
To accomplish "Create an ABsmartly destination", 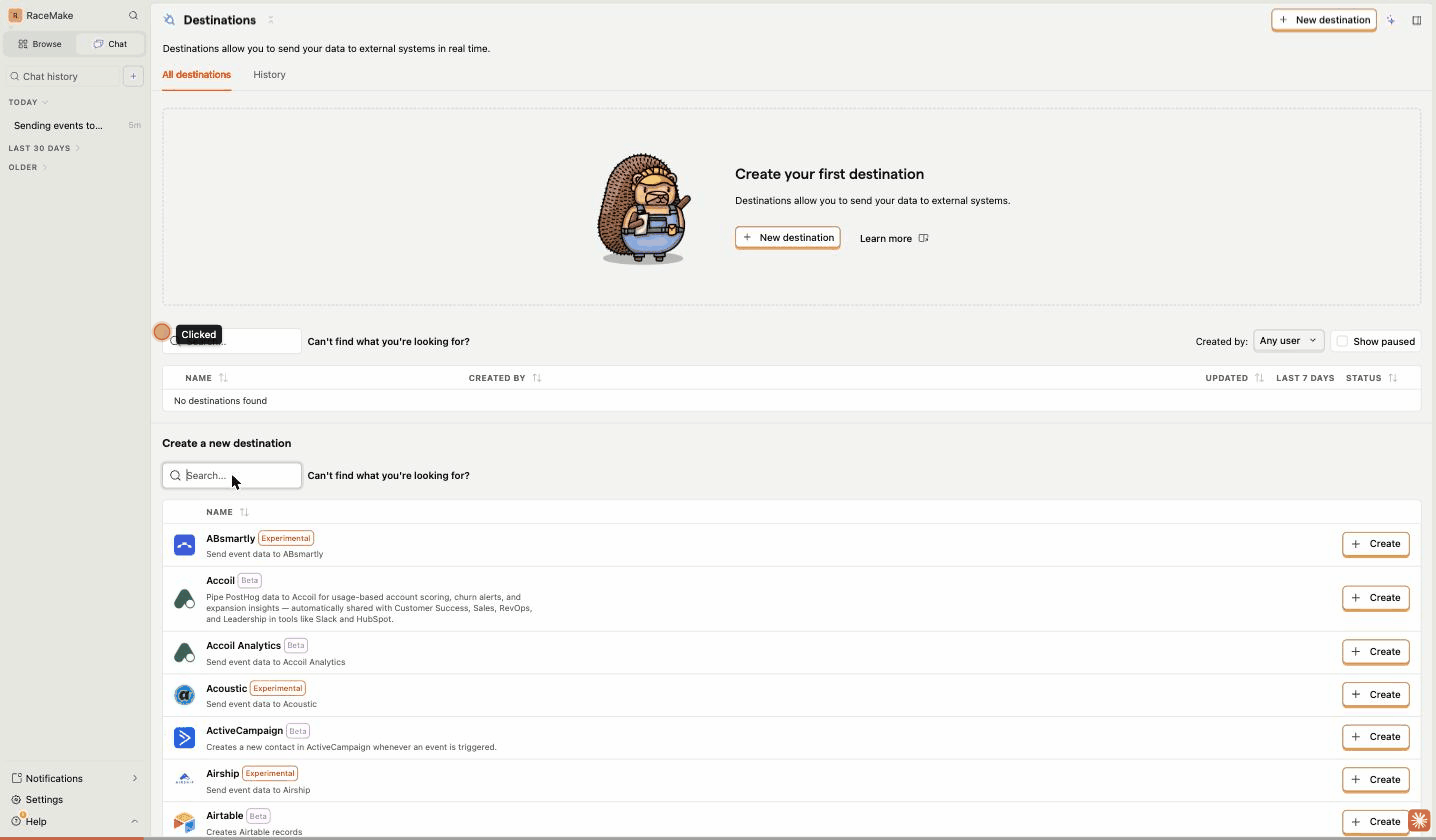I will coord(1375,544).
